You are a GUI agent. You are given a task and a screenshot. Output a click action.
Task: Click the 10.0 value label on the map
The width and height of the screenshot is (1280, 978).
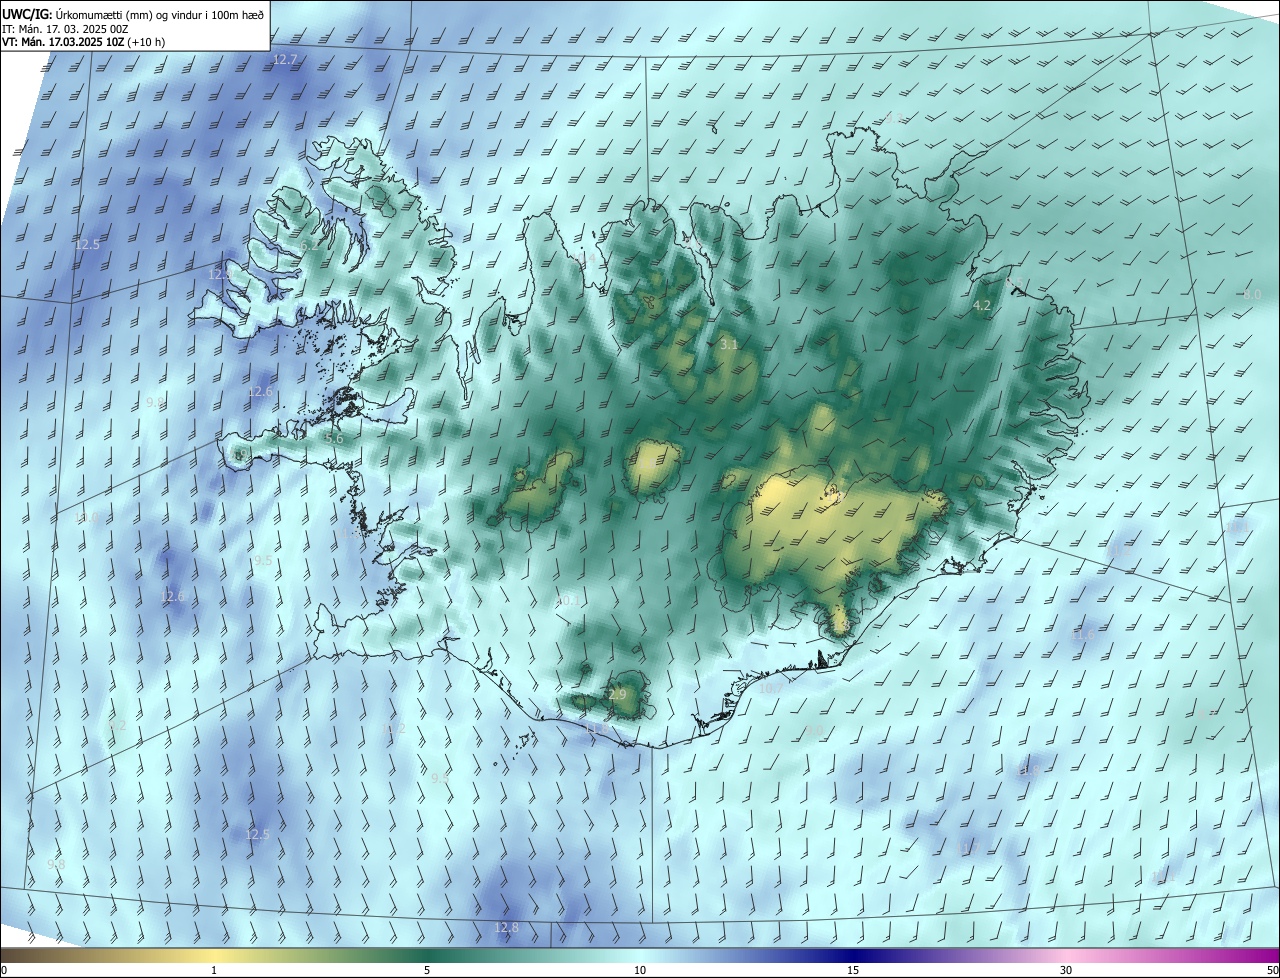[x=87, y=518]
